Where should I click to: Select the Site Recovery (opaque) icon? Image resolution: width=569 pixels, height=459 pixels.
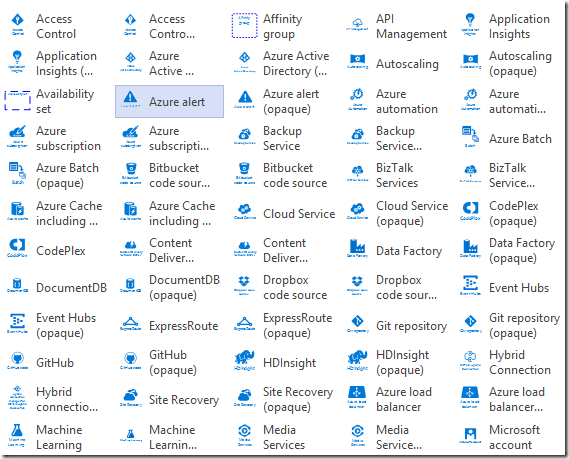[x=245, y=398]
